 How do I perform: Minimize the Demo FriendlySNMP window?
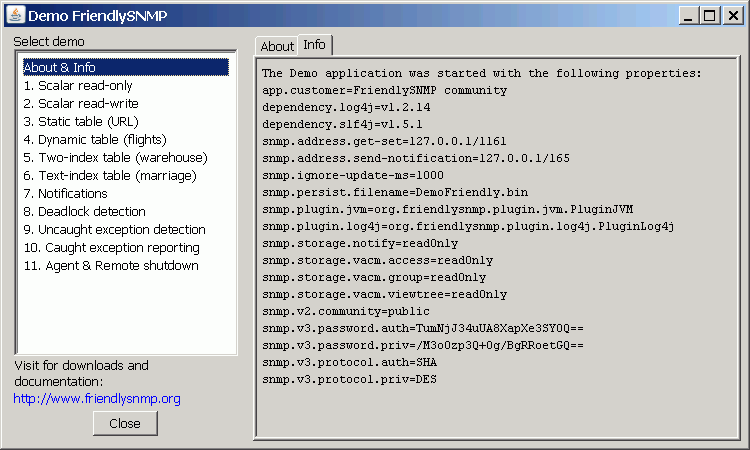coord(688,16)
